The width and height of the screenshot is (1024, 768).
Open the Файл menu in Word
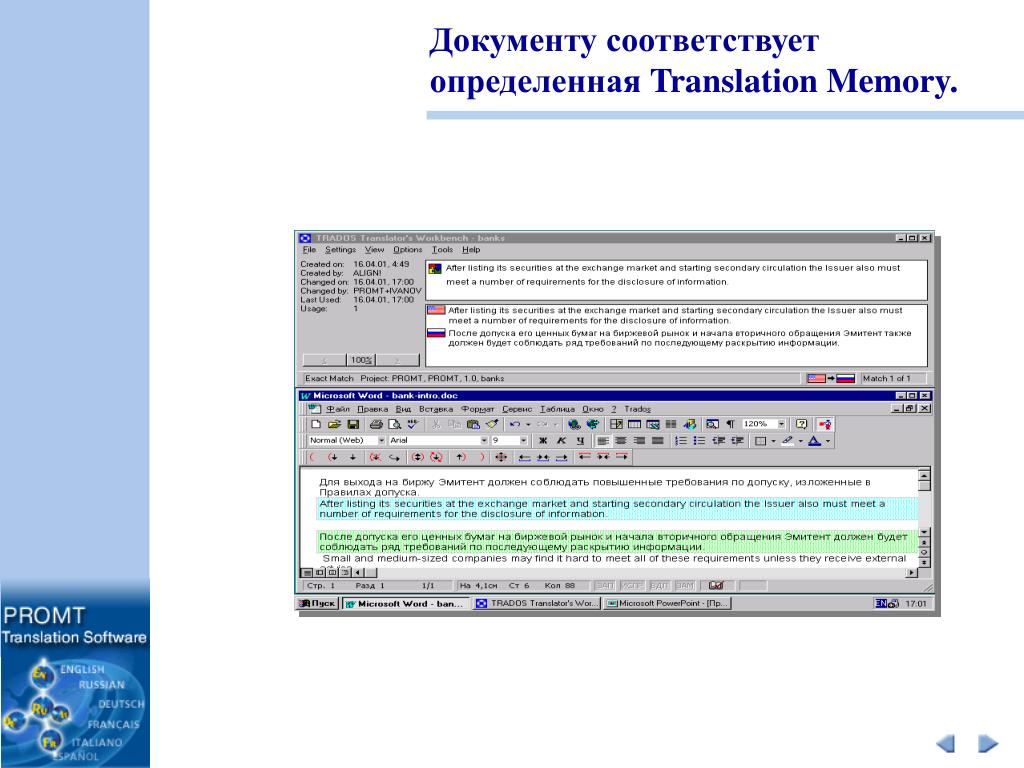[338, 409]
